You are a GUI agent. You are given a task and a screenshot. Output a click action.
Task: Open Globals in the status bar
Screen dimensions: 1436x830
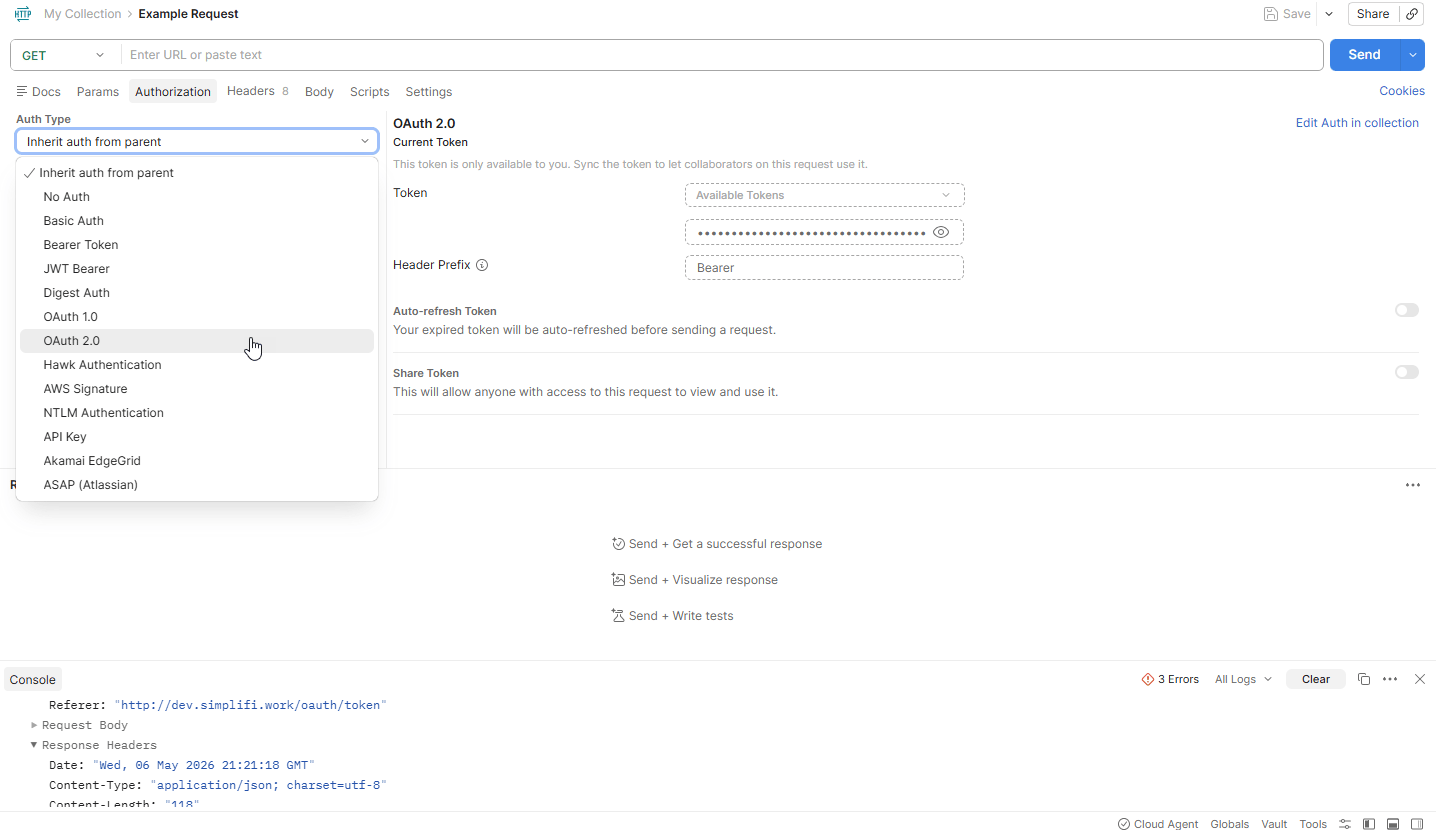pos(1229,824)
